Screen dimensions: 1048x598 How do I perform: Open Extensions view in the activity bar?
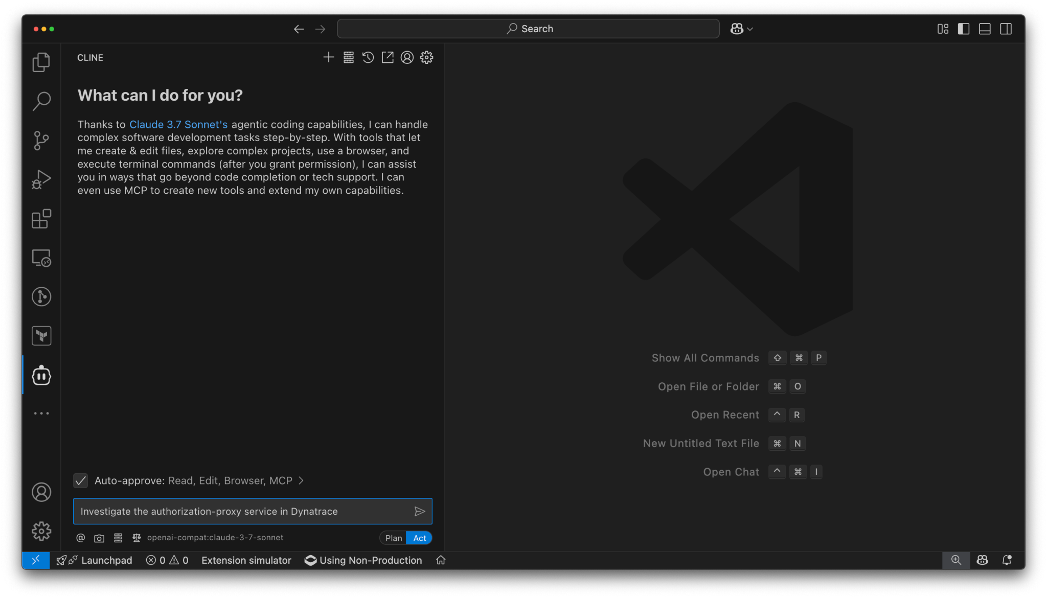tap(41, 219)
